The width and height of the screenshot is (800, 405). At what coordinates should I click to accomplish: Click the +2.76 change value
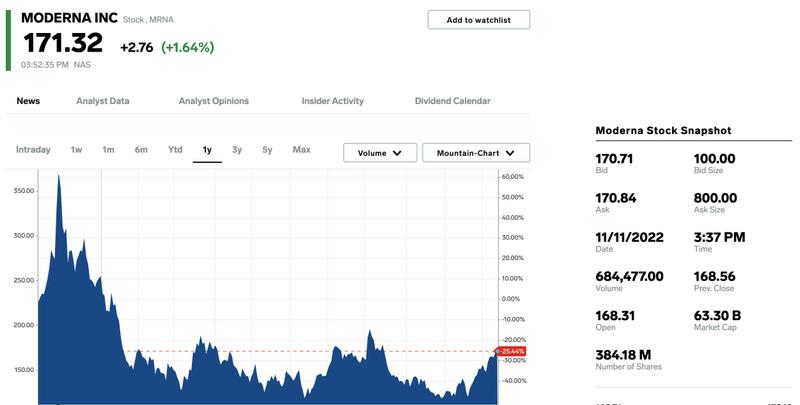(137, 47)
